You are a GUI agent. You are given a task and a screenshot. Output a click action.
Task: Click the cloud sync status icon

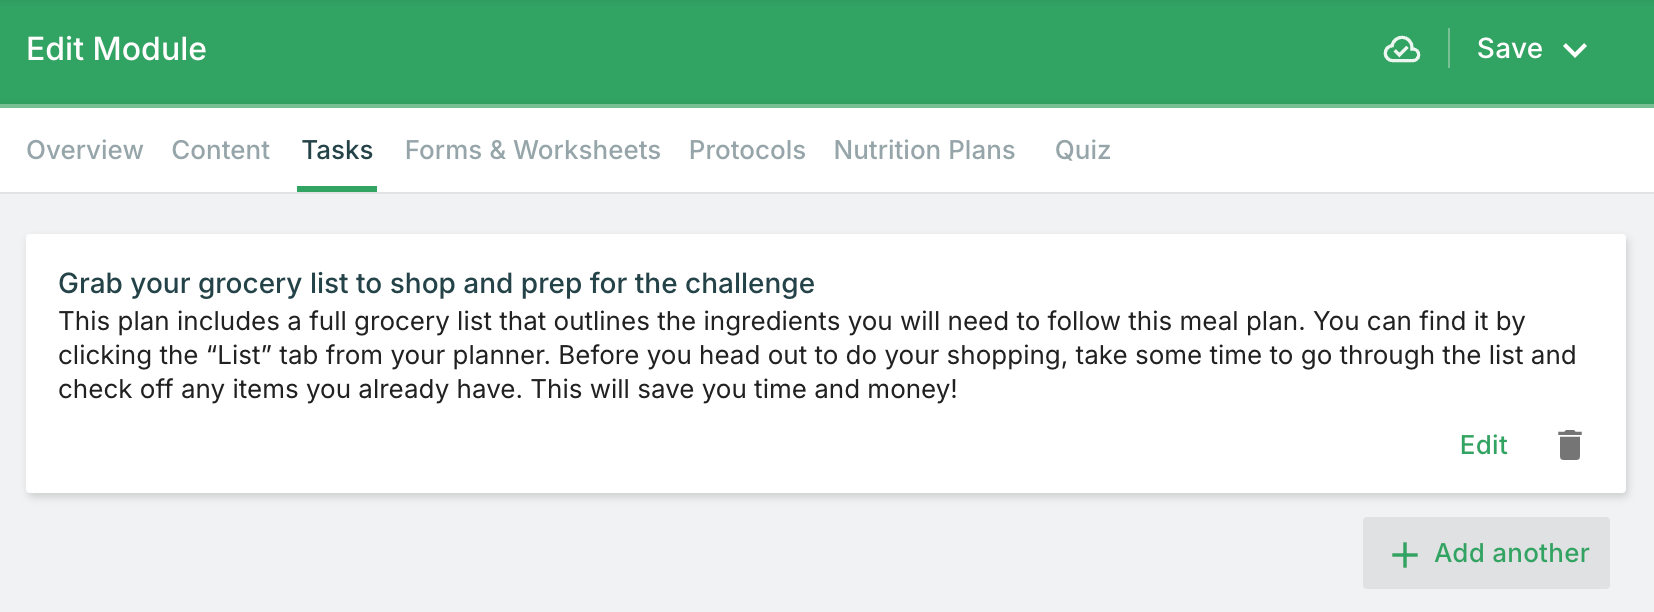click(1401, 49)
